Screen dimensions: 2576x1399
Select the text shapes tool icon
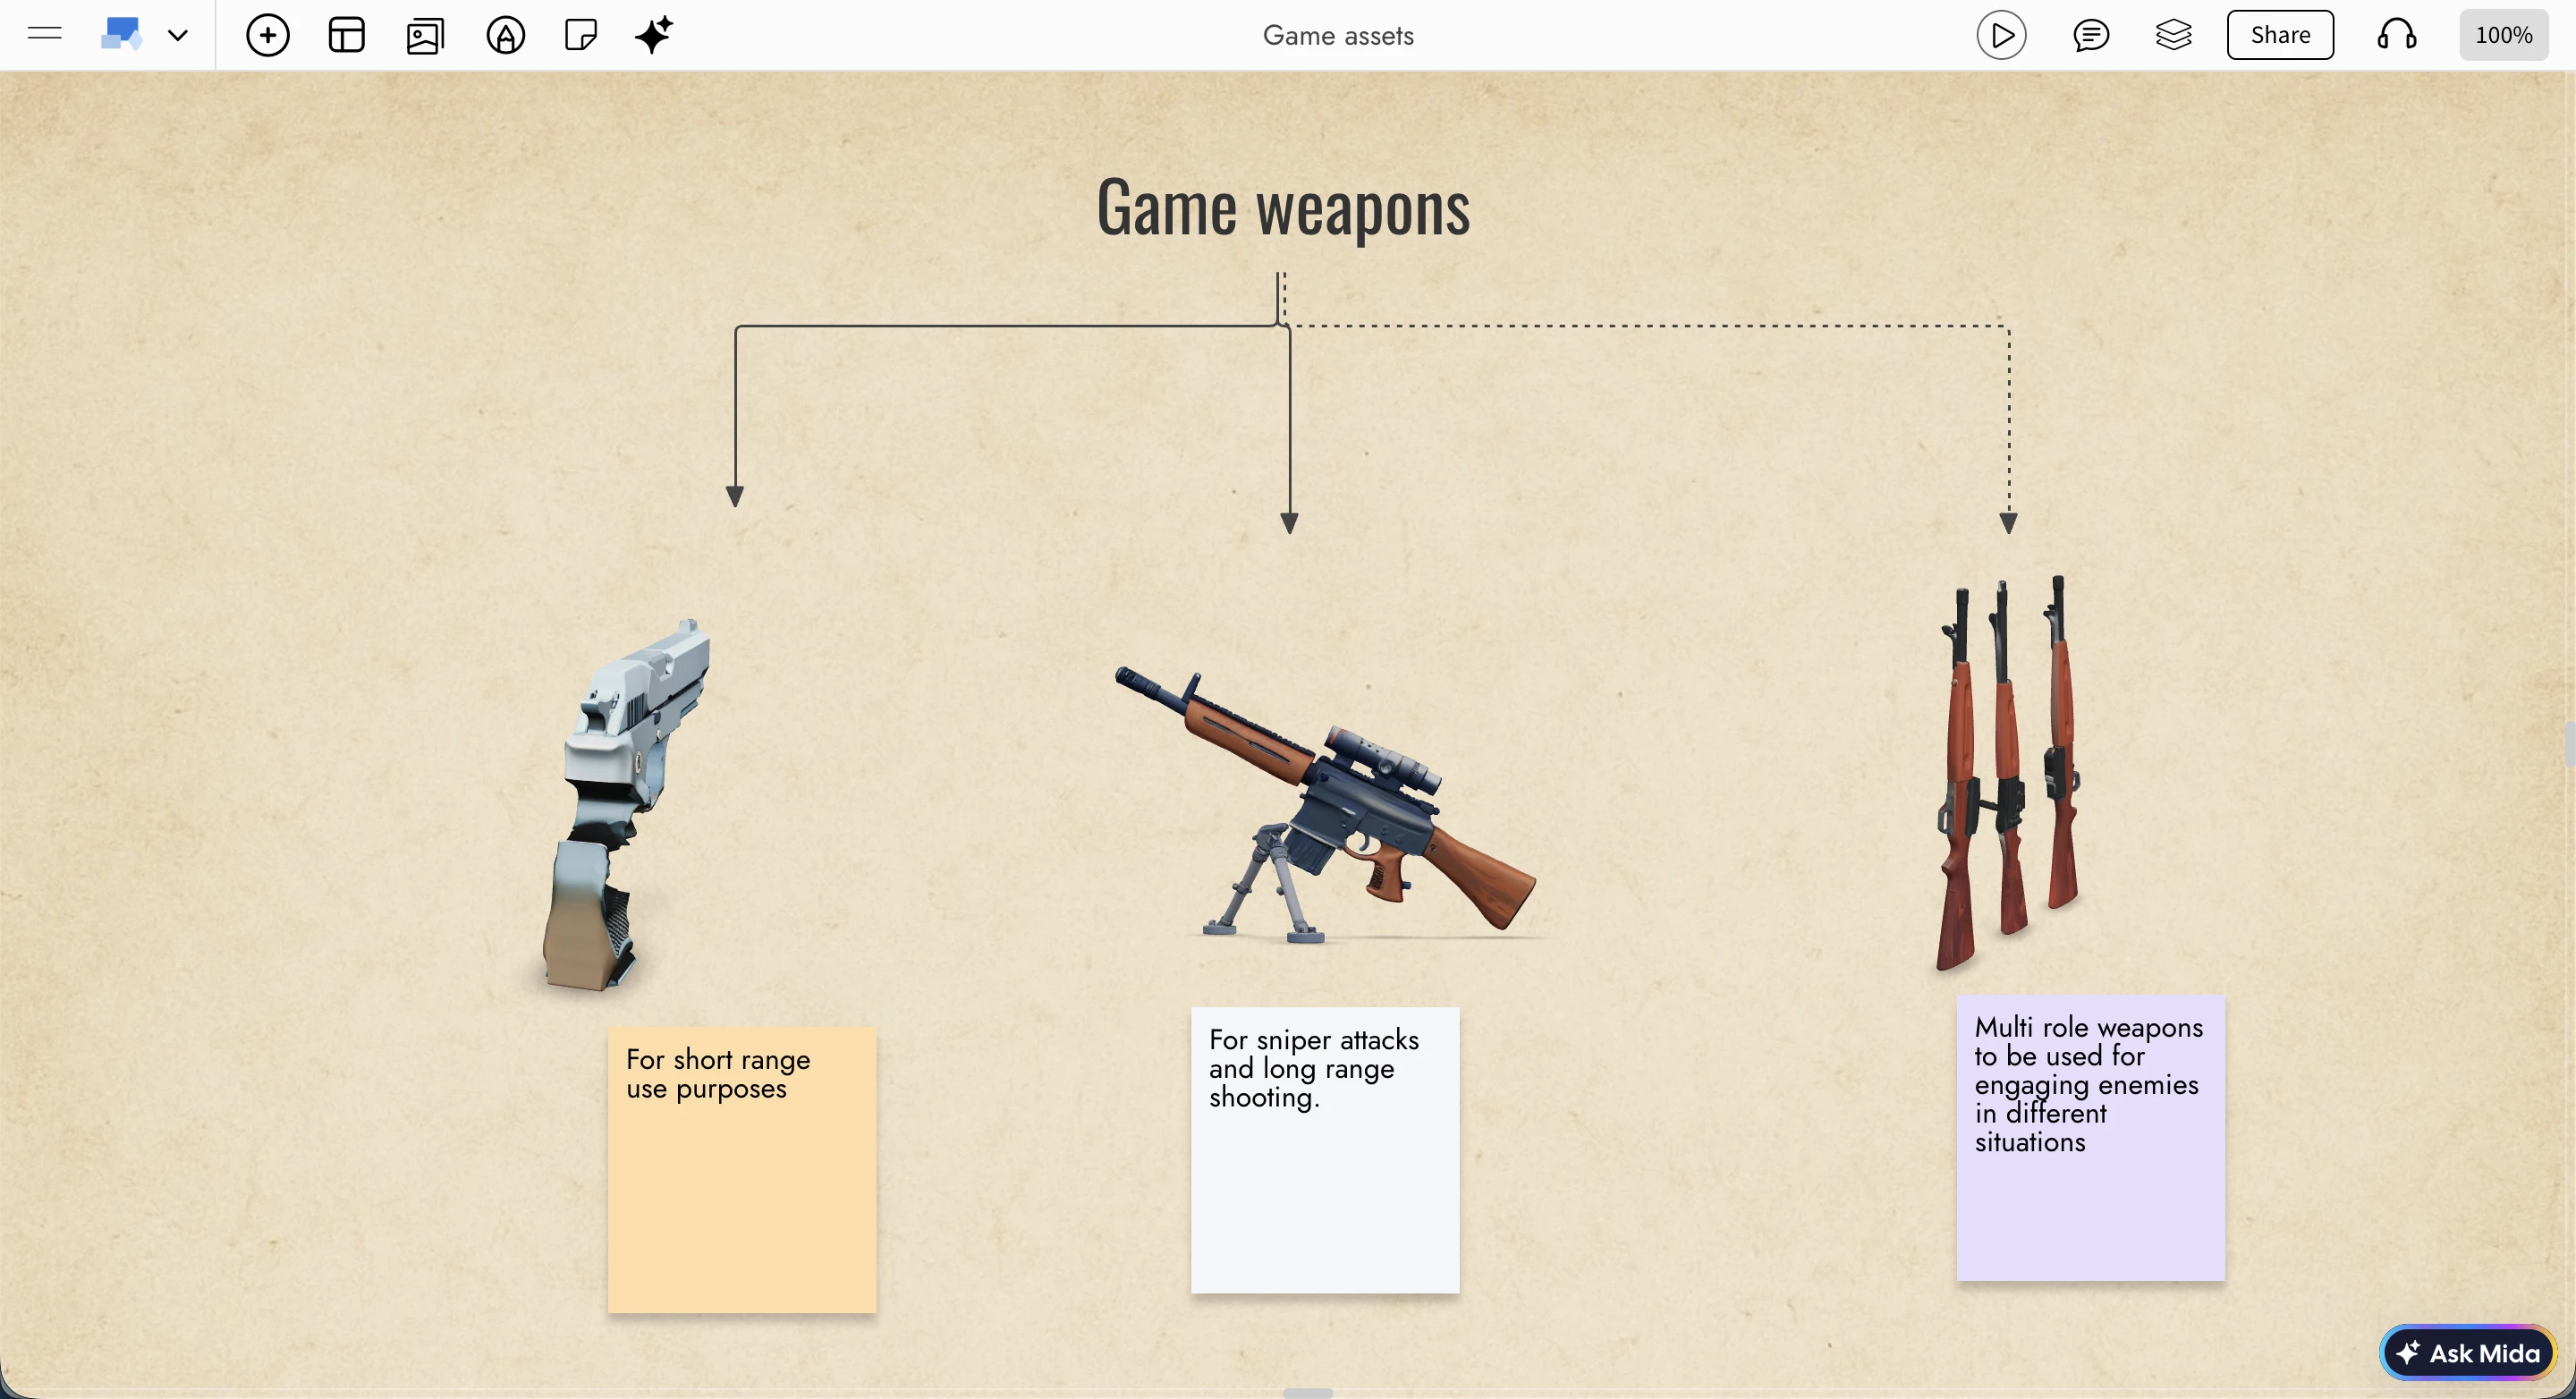(x=505, y=35)
